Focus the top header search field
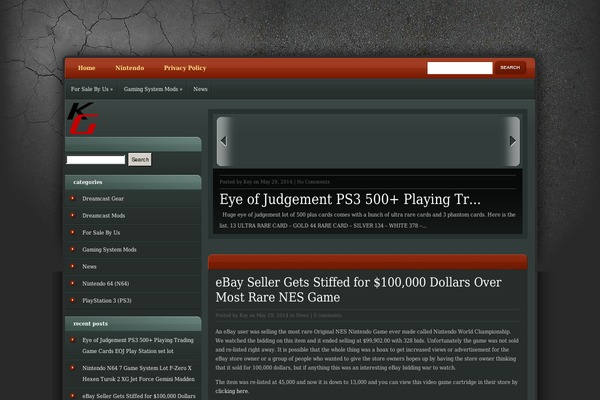The height and width of the screenshot is (400, 600). pyautogui.click(x=460, y=68)
